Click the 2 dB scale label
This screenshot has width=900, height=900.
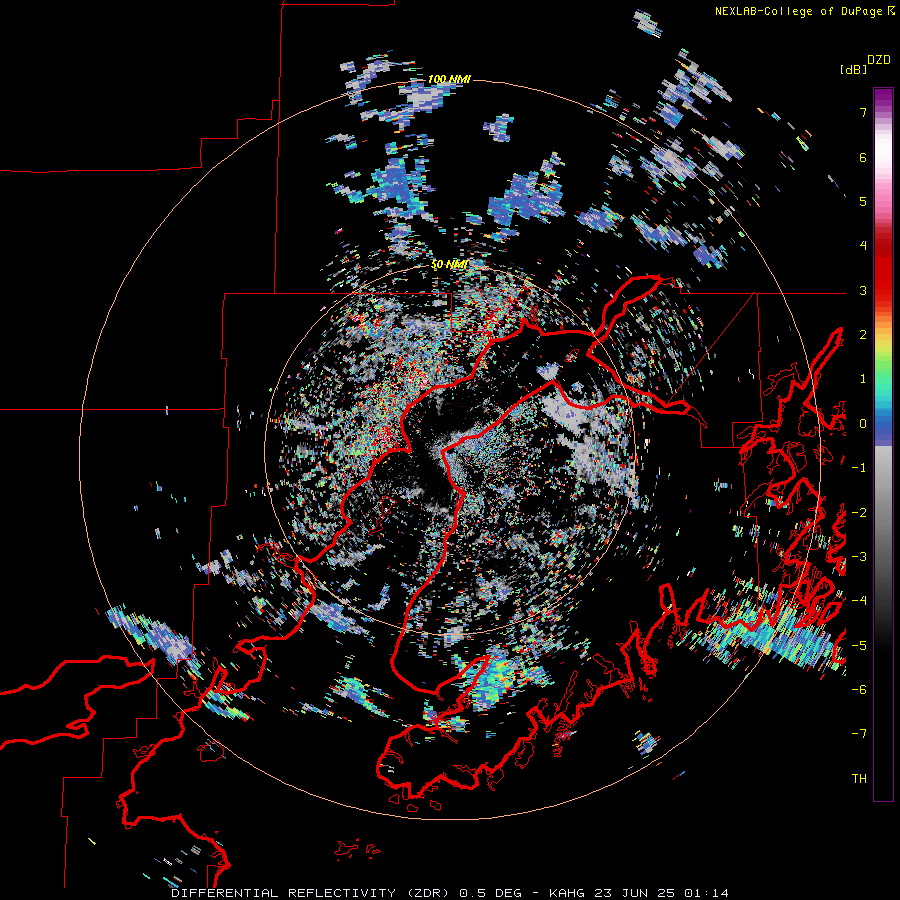click(x=863, y=335)
